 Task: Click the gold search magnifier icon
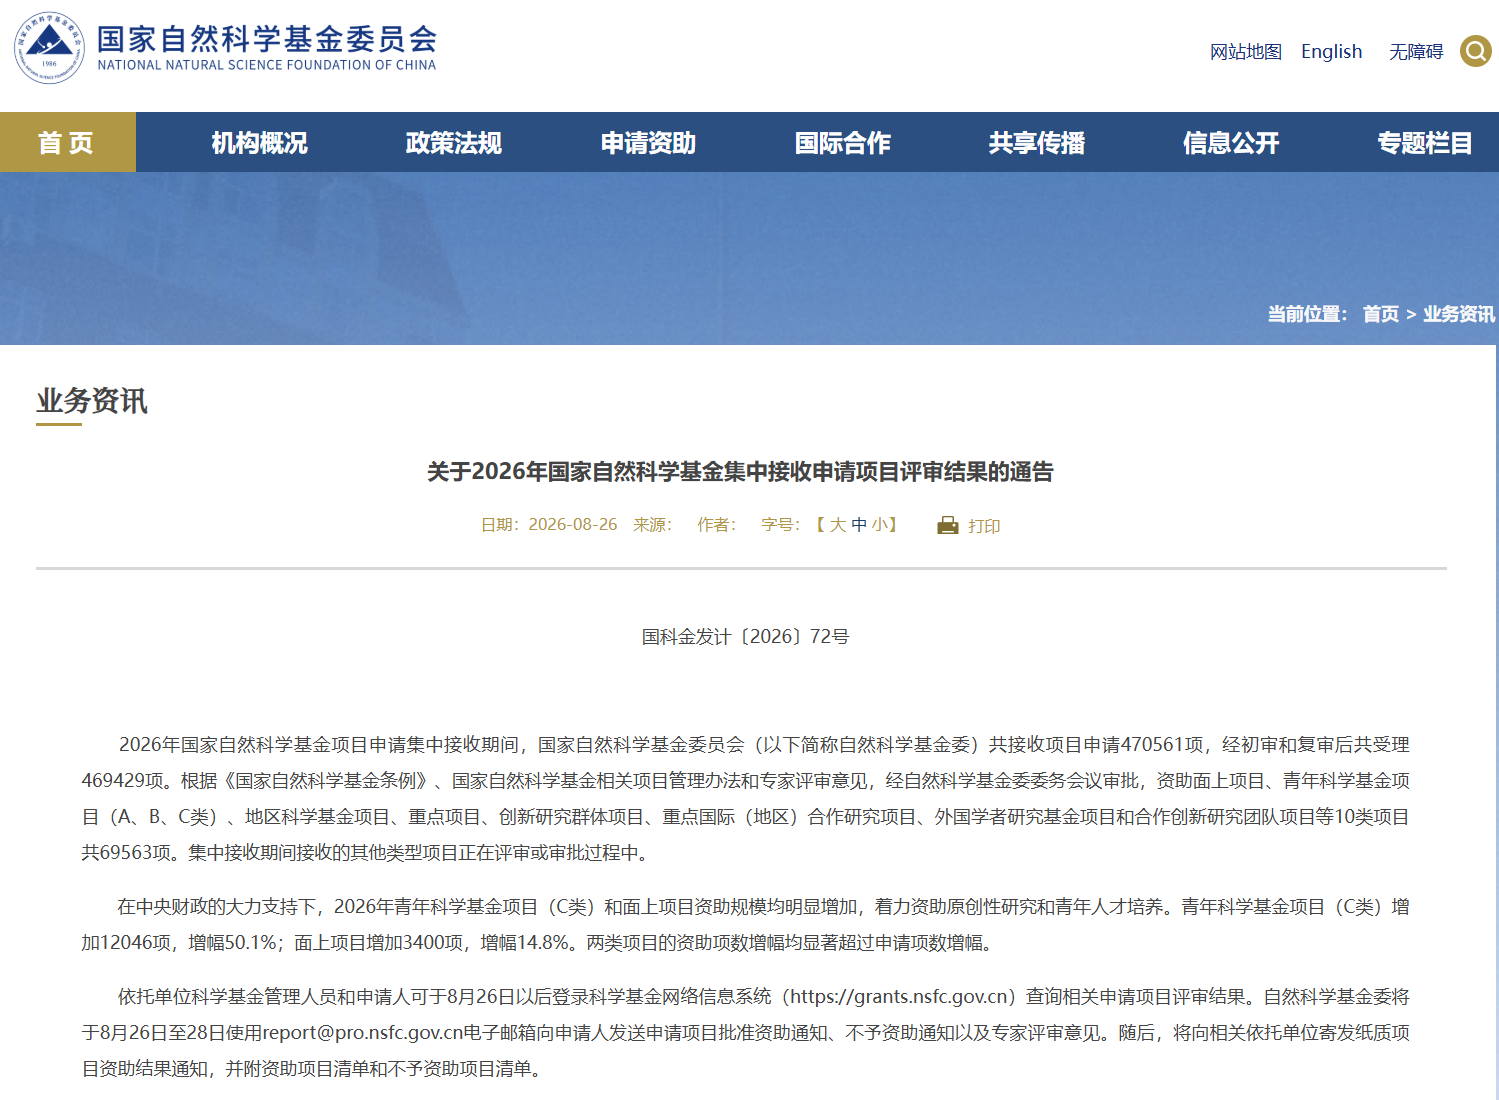(x=1476, y=51)
